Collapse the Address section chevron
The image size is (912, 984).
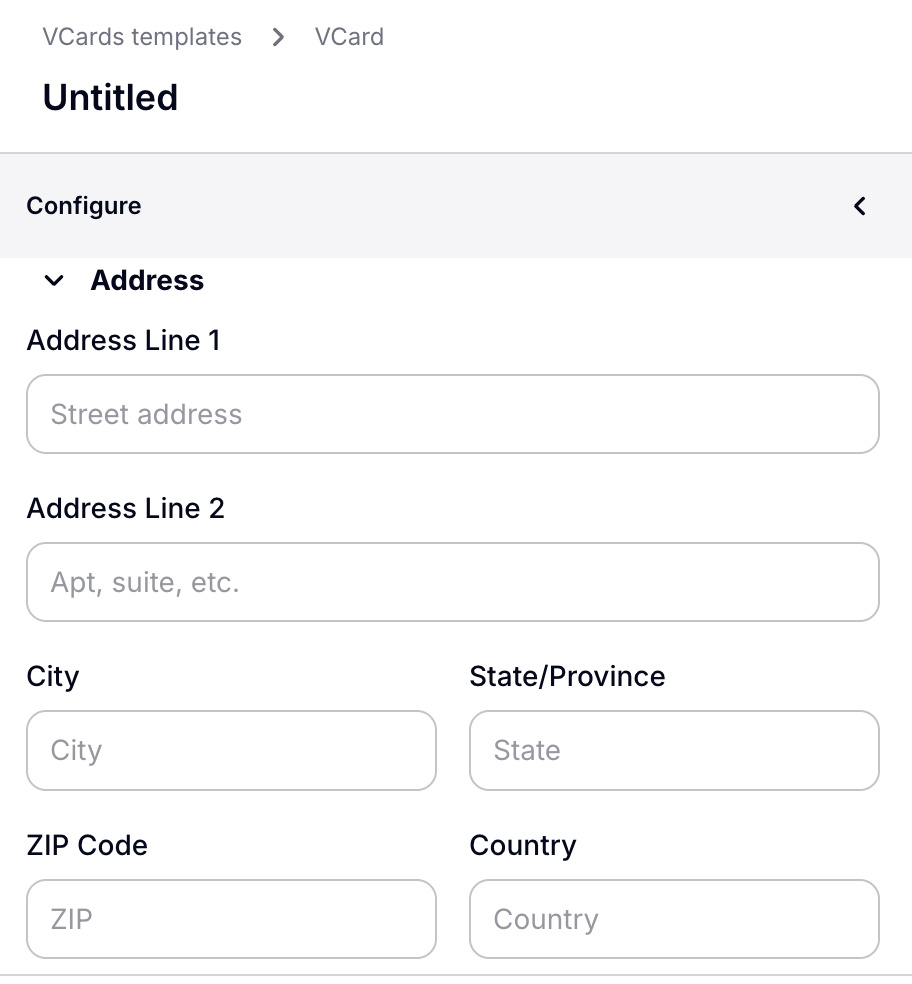point(54,281)
